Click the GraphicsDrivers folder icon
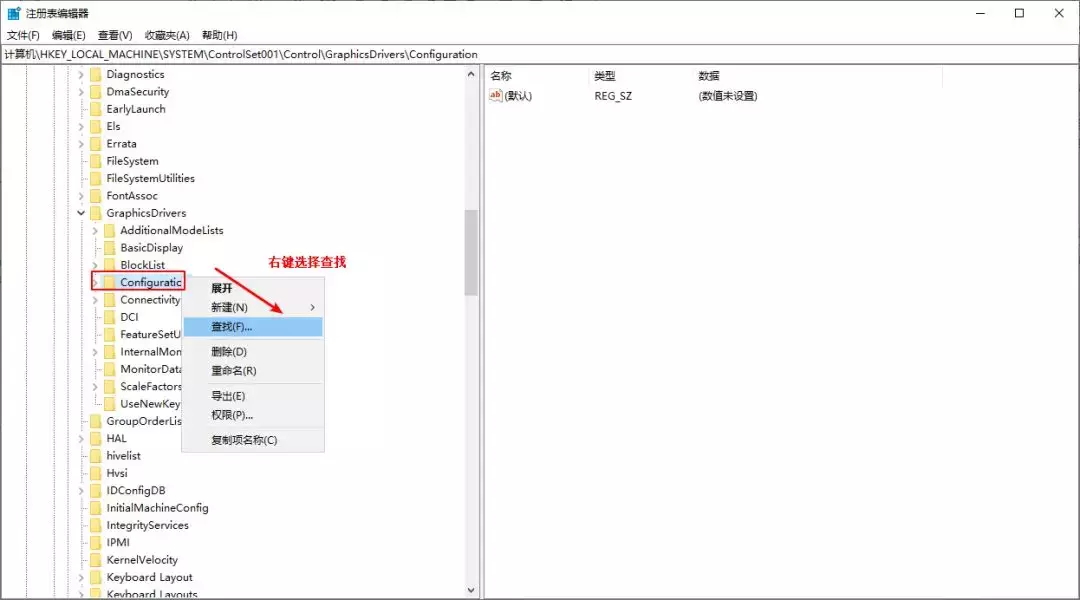The height and width of the screenshot is (600, 1080). (x=96, y=213)
